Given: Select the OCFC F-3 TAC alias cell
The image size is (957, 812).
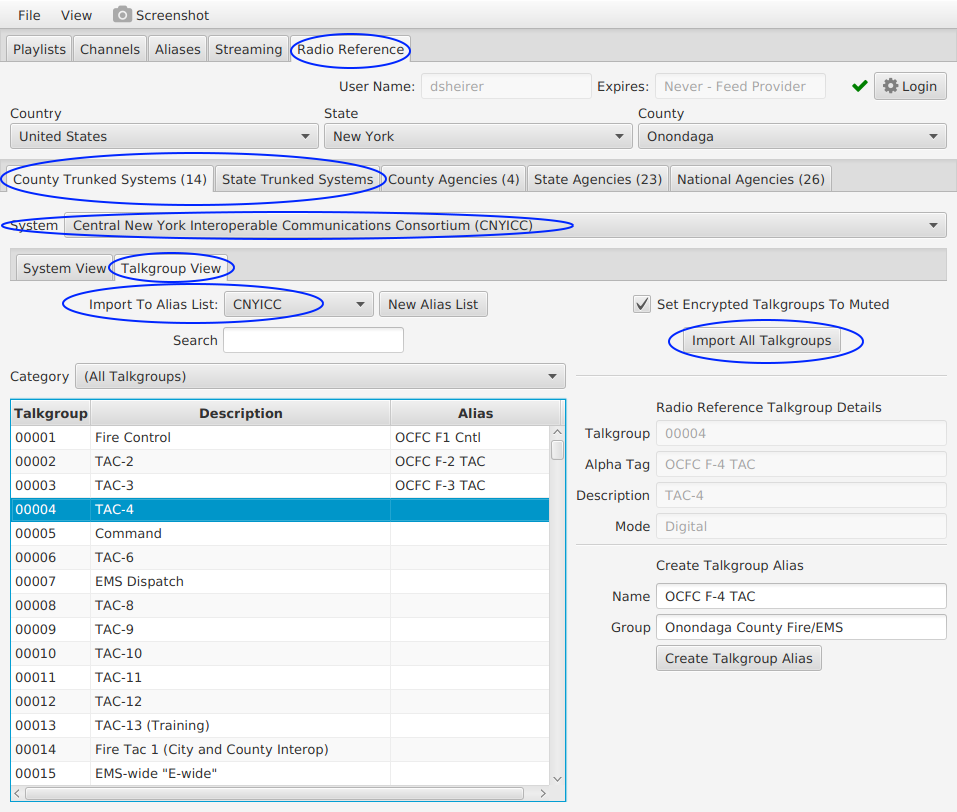Looking at the screenshot, I should click(x=469, y=485).
